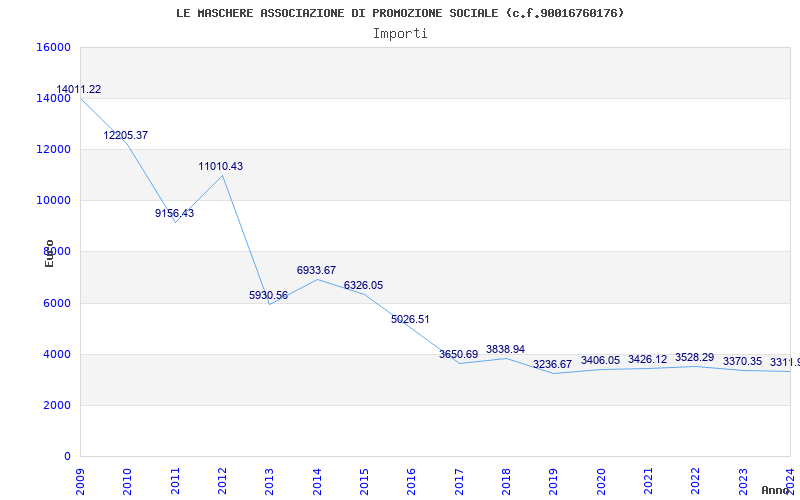
Task: Click the x-axis year 2017
Action: (x=459, y=481)
